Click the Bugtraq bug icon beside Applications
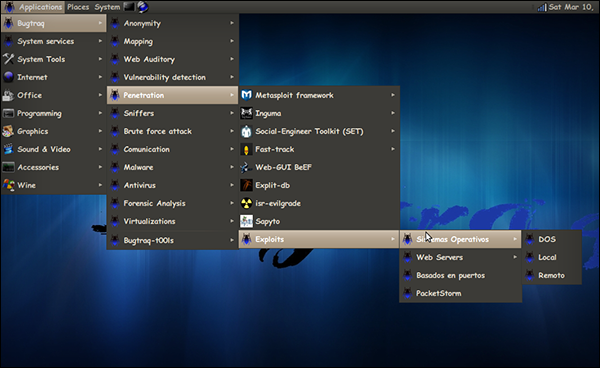600x368 pixels. point(10,7)
